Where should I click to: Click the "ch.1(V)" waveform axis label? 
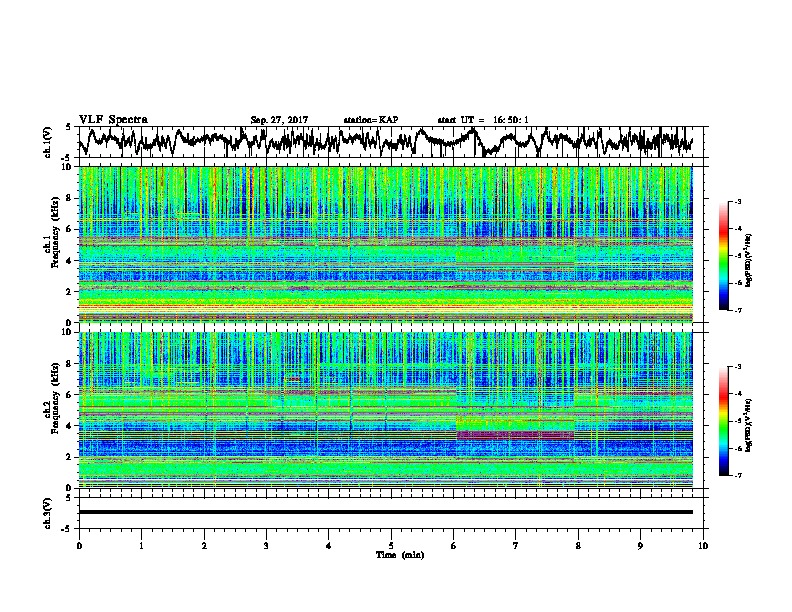48,142
